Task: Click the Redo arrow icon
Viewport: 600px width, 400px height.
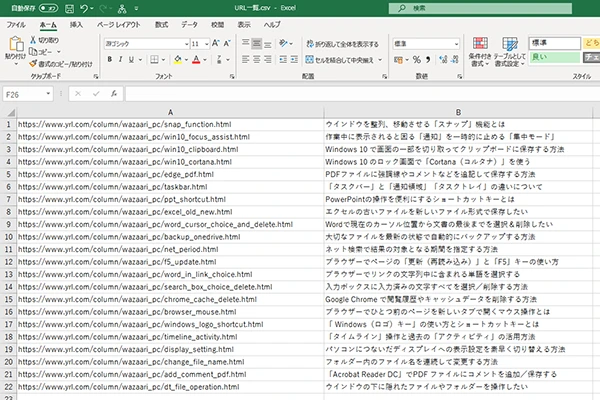Action: point(103,8)
